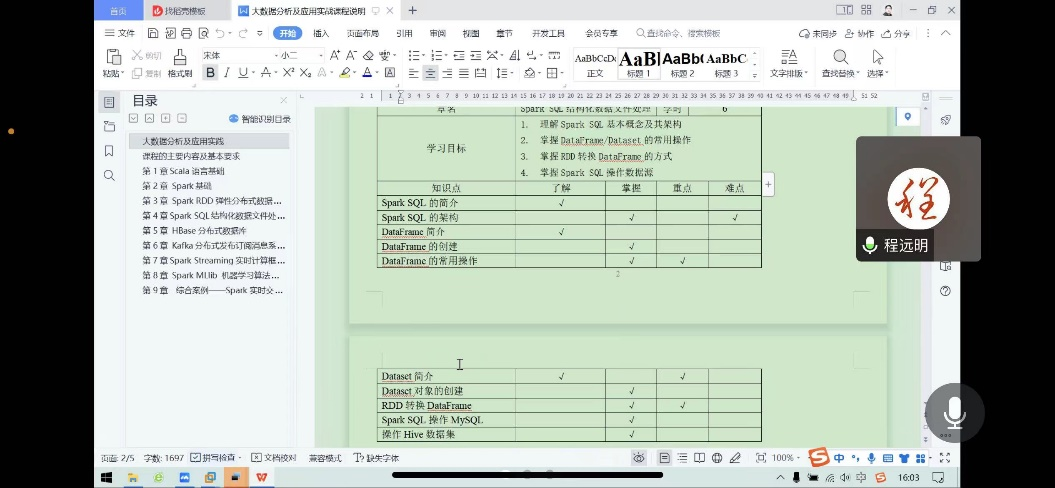Image resolution: width=1055 pixels, height=488 pixels.
Task: Apply center text alignment
Action: (430, 73)
